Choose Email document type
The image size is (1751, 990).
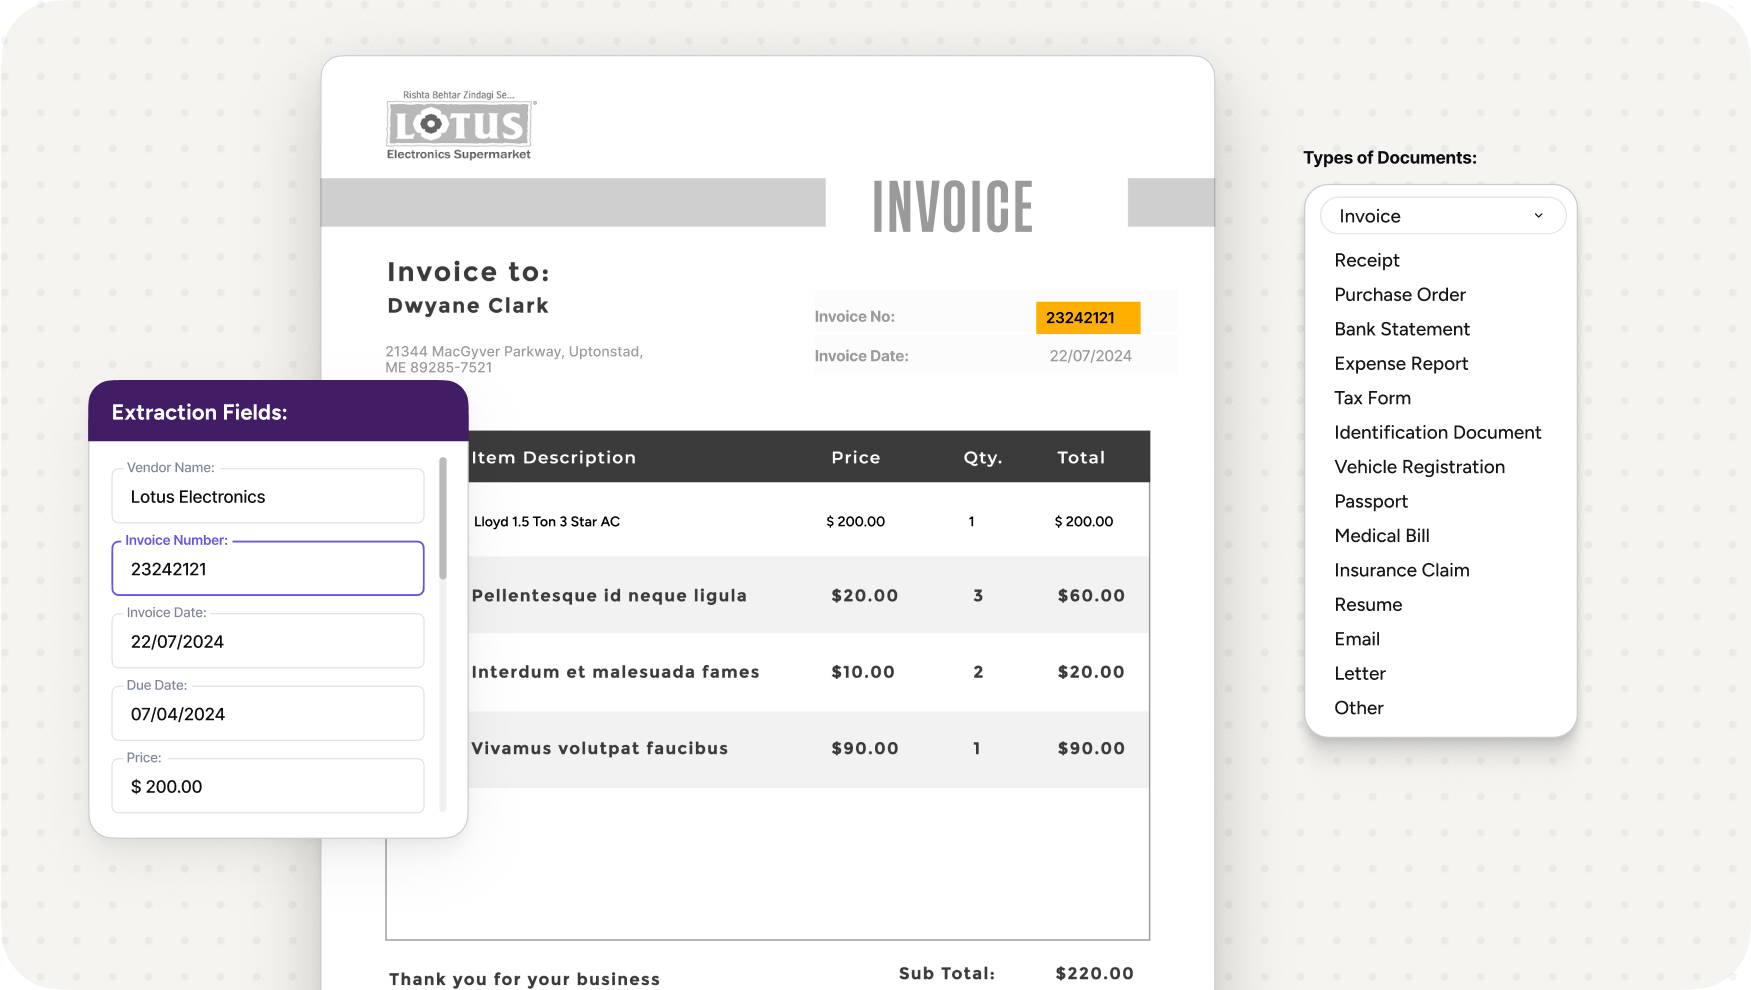[1357, 639]
